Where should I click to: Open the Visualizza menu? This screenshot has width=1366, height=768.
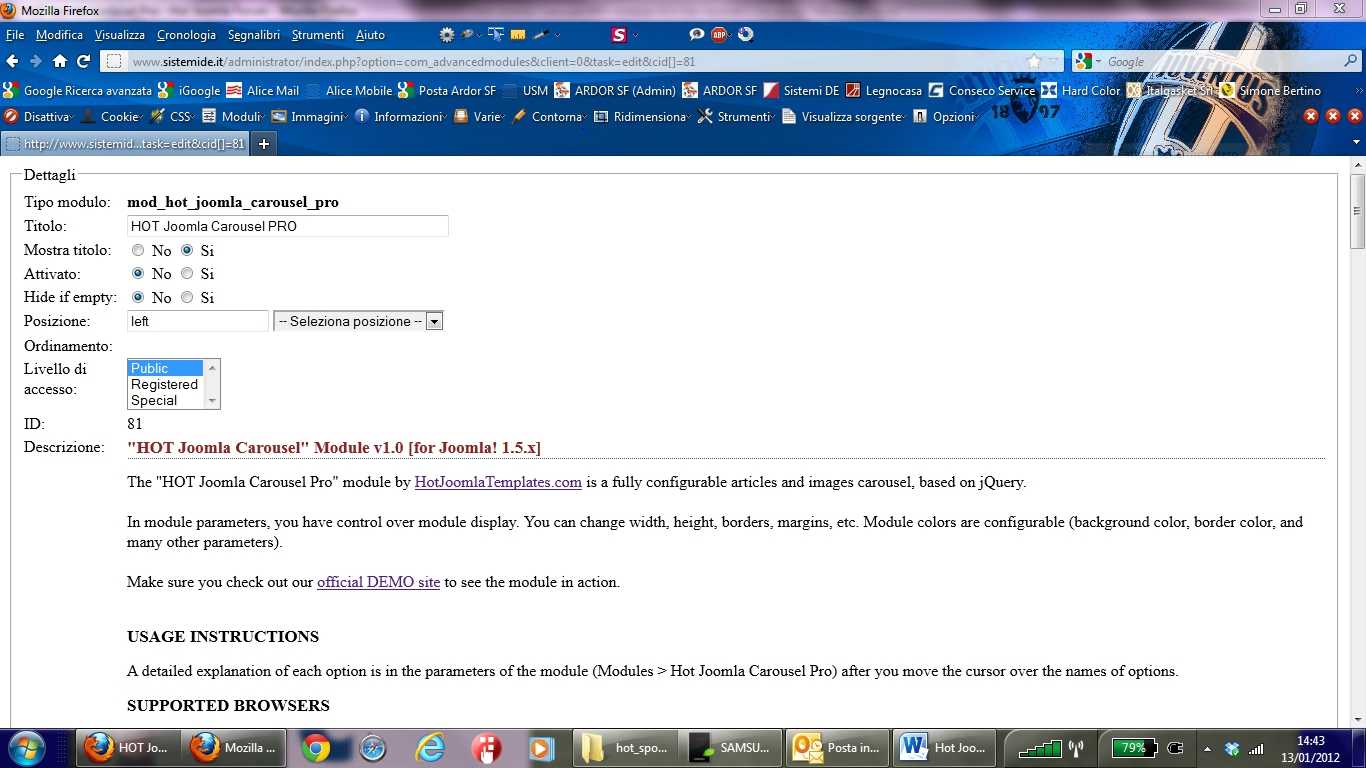click(120, 35)
